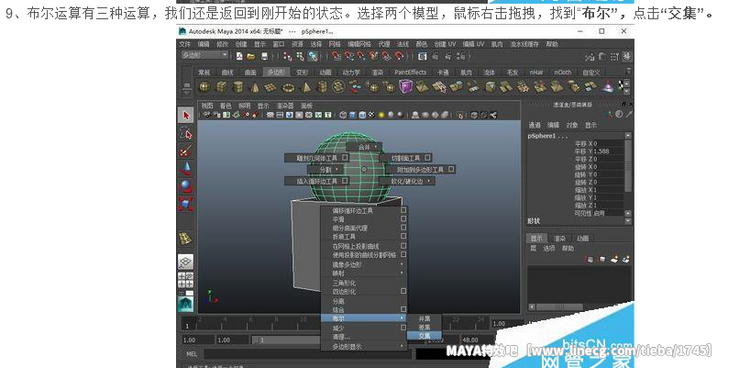Image resolution: width=750 pixels, height=368 pixels.
Task: Open the 多边形 menu set dropdown
Action: point(204,56)
